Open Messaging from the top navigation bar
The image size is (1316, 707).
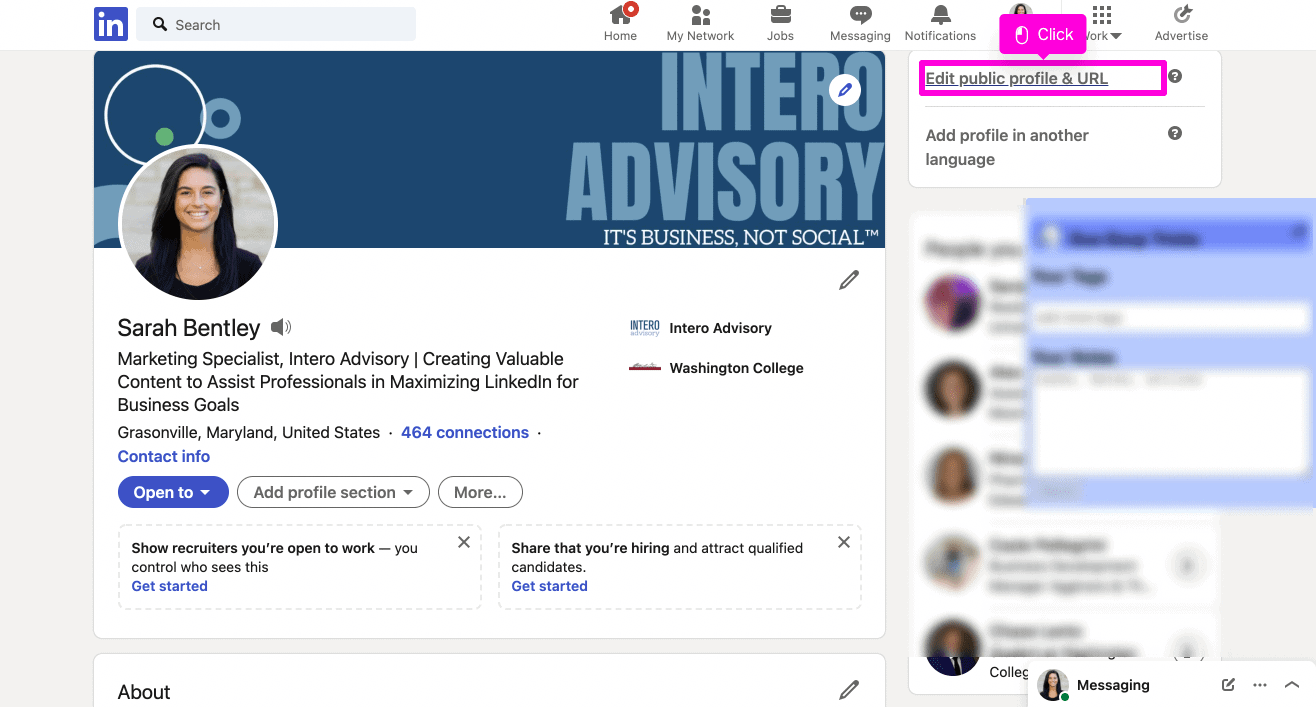860,24
